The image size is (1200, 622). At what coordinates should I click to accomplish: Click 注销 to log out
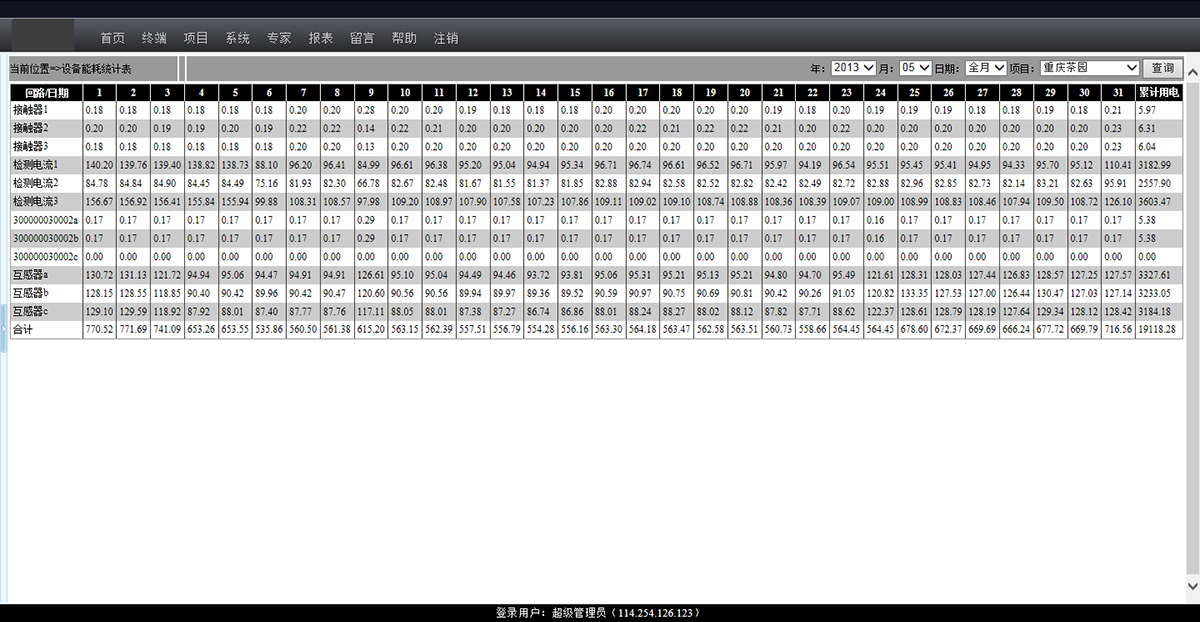446,38
